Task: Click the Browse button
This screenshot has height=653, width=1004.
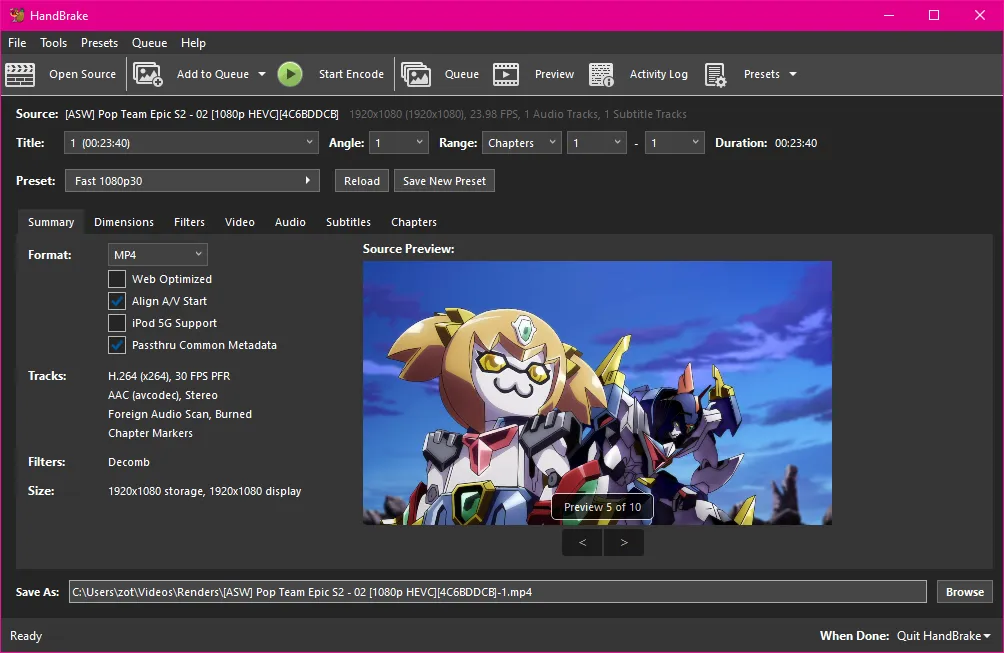Action: pos(964,592)
